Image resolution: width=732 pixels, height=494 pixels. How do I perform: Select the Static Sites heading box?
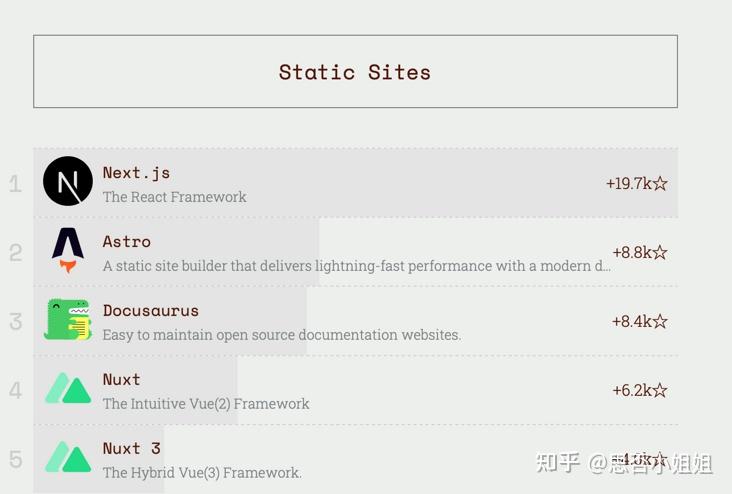pos(355,72)
